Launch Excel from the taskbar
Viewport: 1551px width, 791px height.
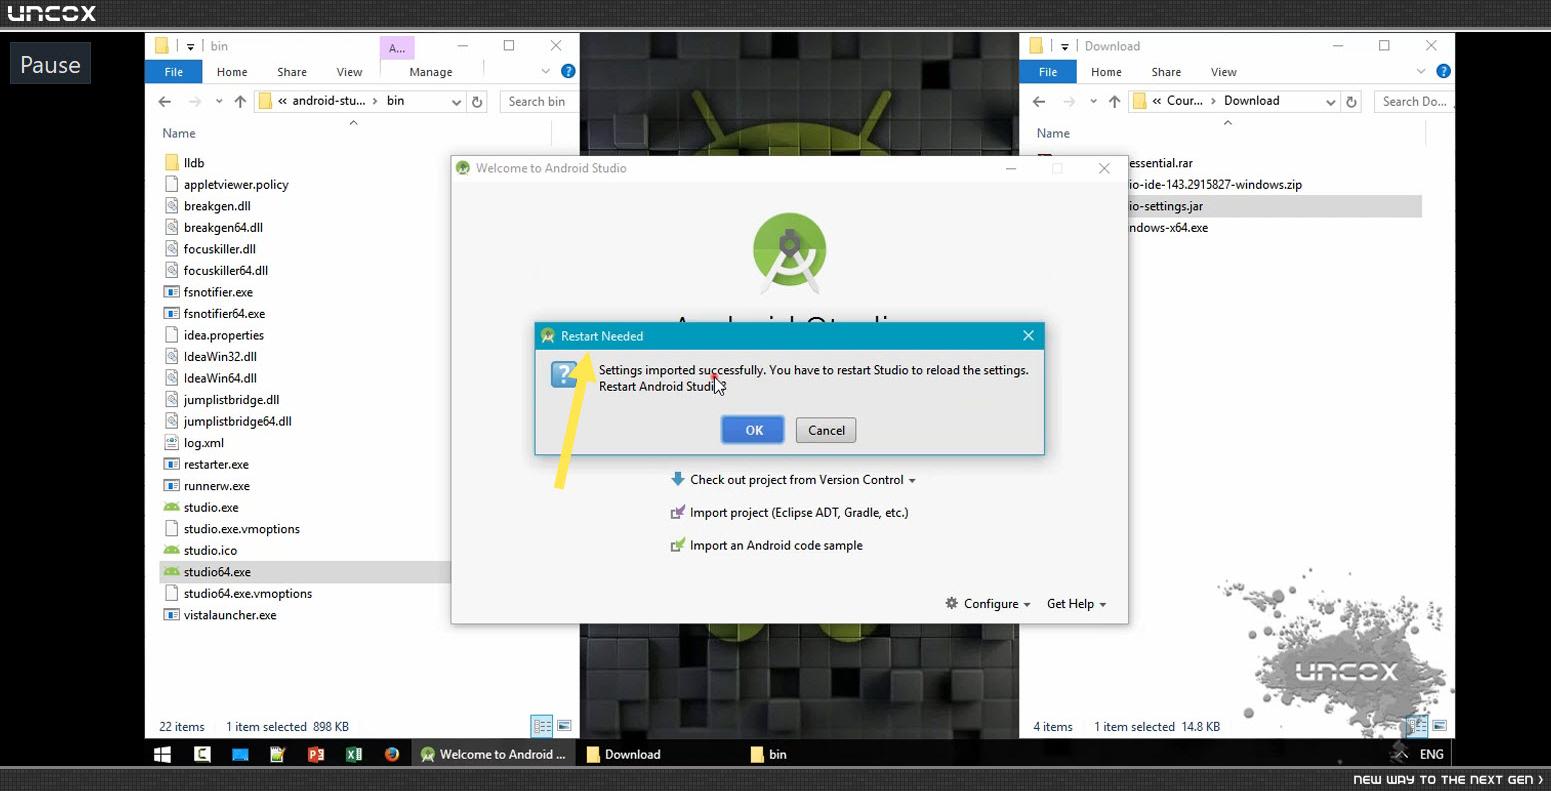(x=354, y=754)
